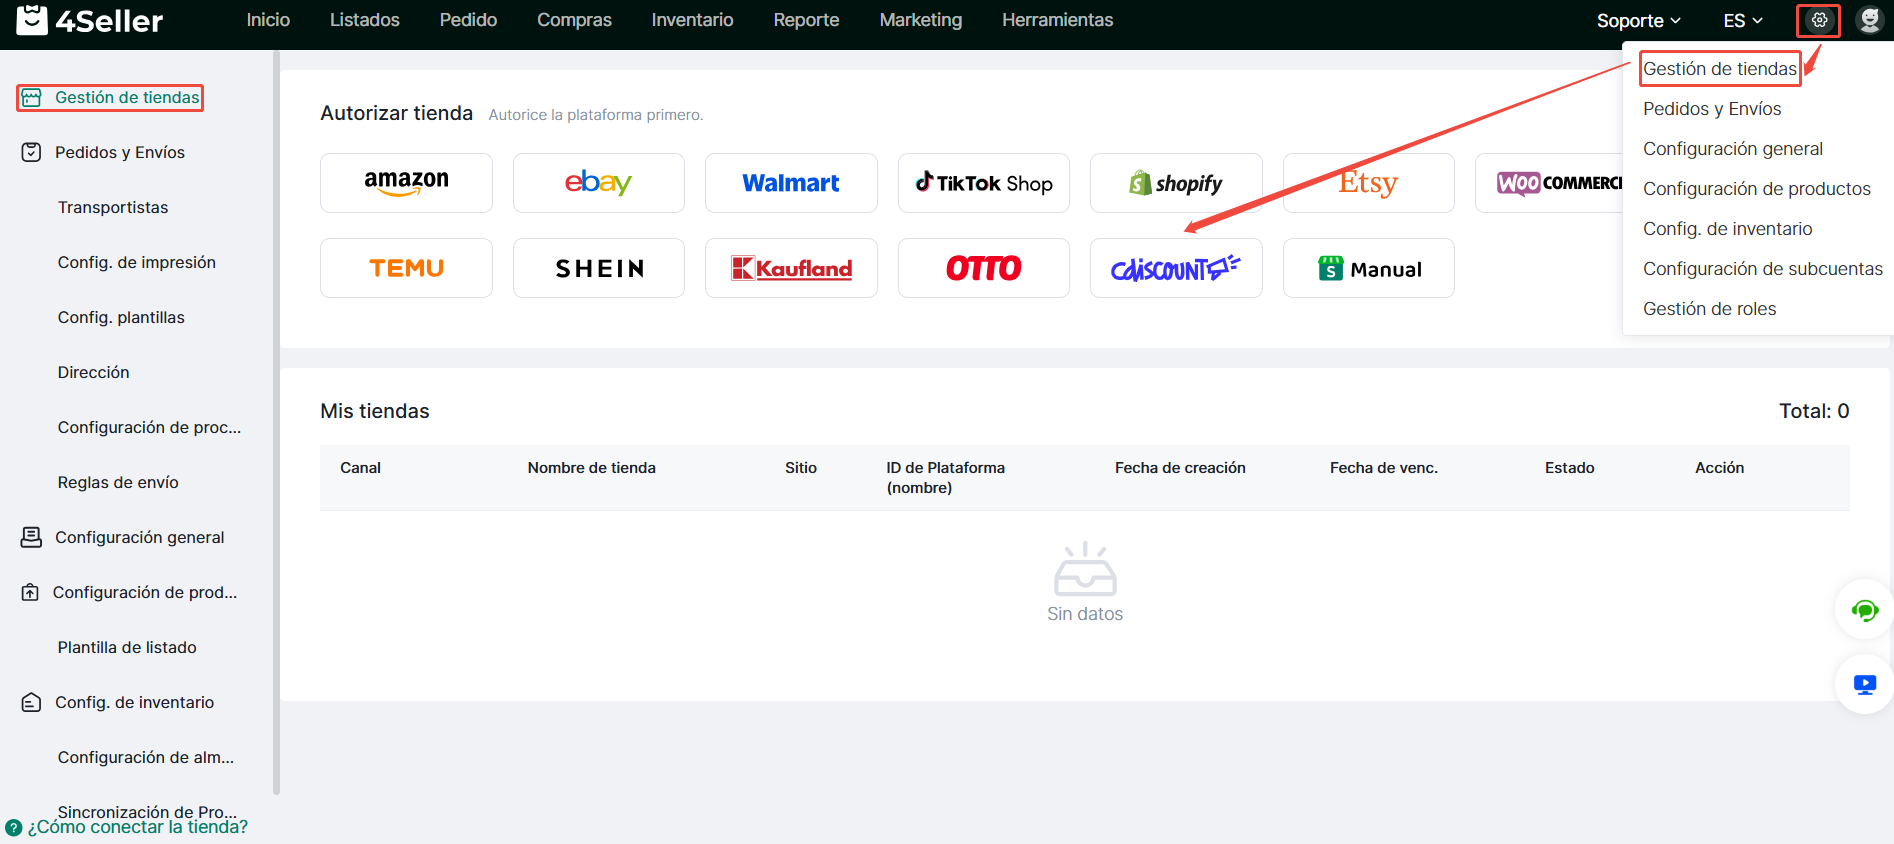
Task: Click the Fecha de creación column header
Action: [x=1180, y=468]
